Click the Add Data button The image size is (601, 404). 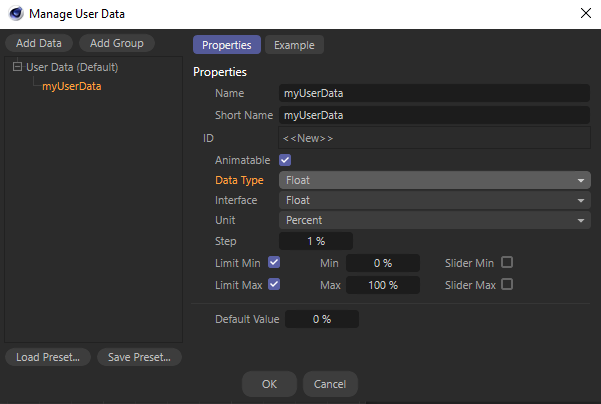39,43
